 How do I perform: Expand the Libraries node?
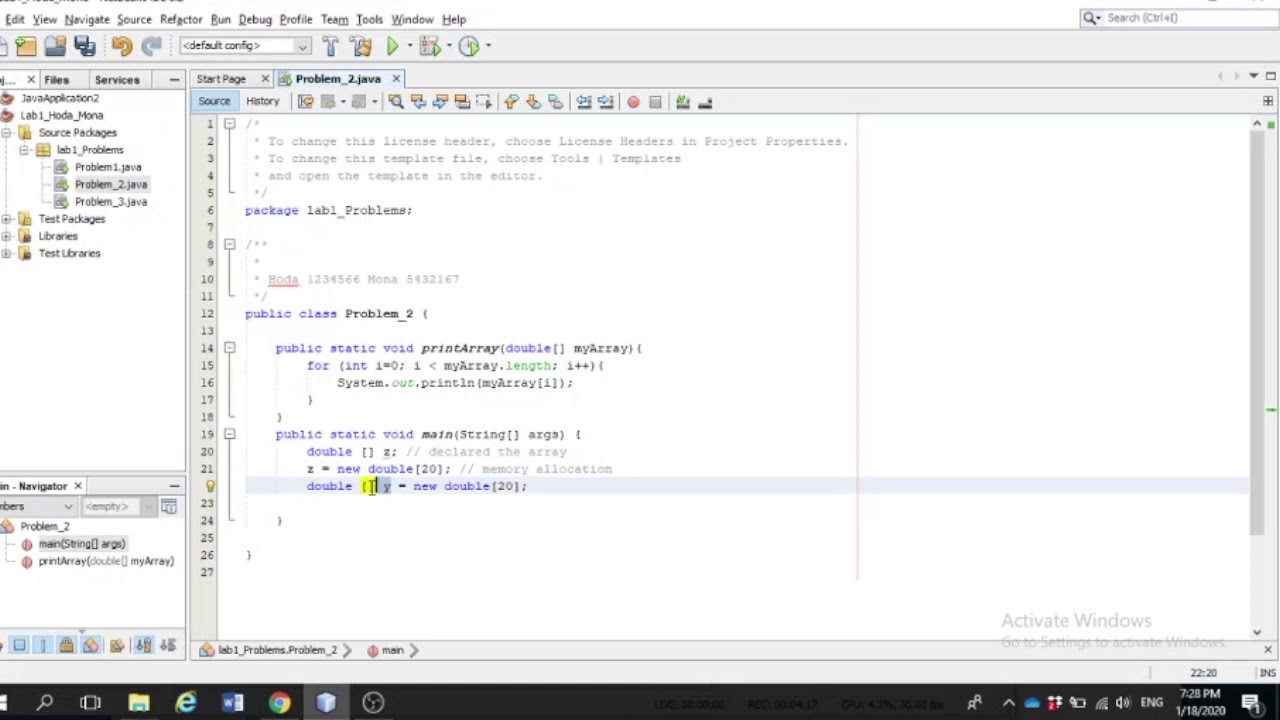(x=7, y=236)
